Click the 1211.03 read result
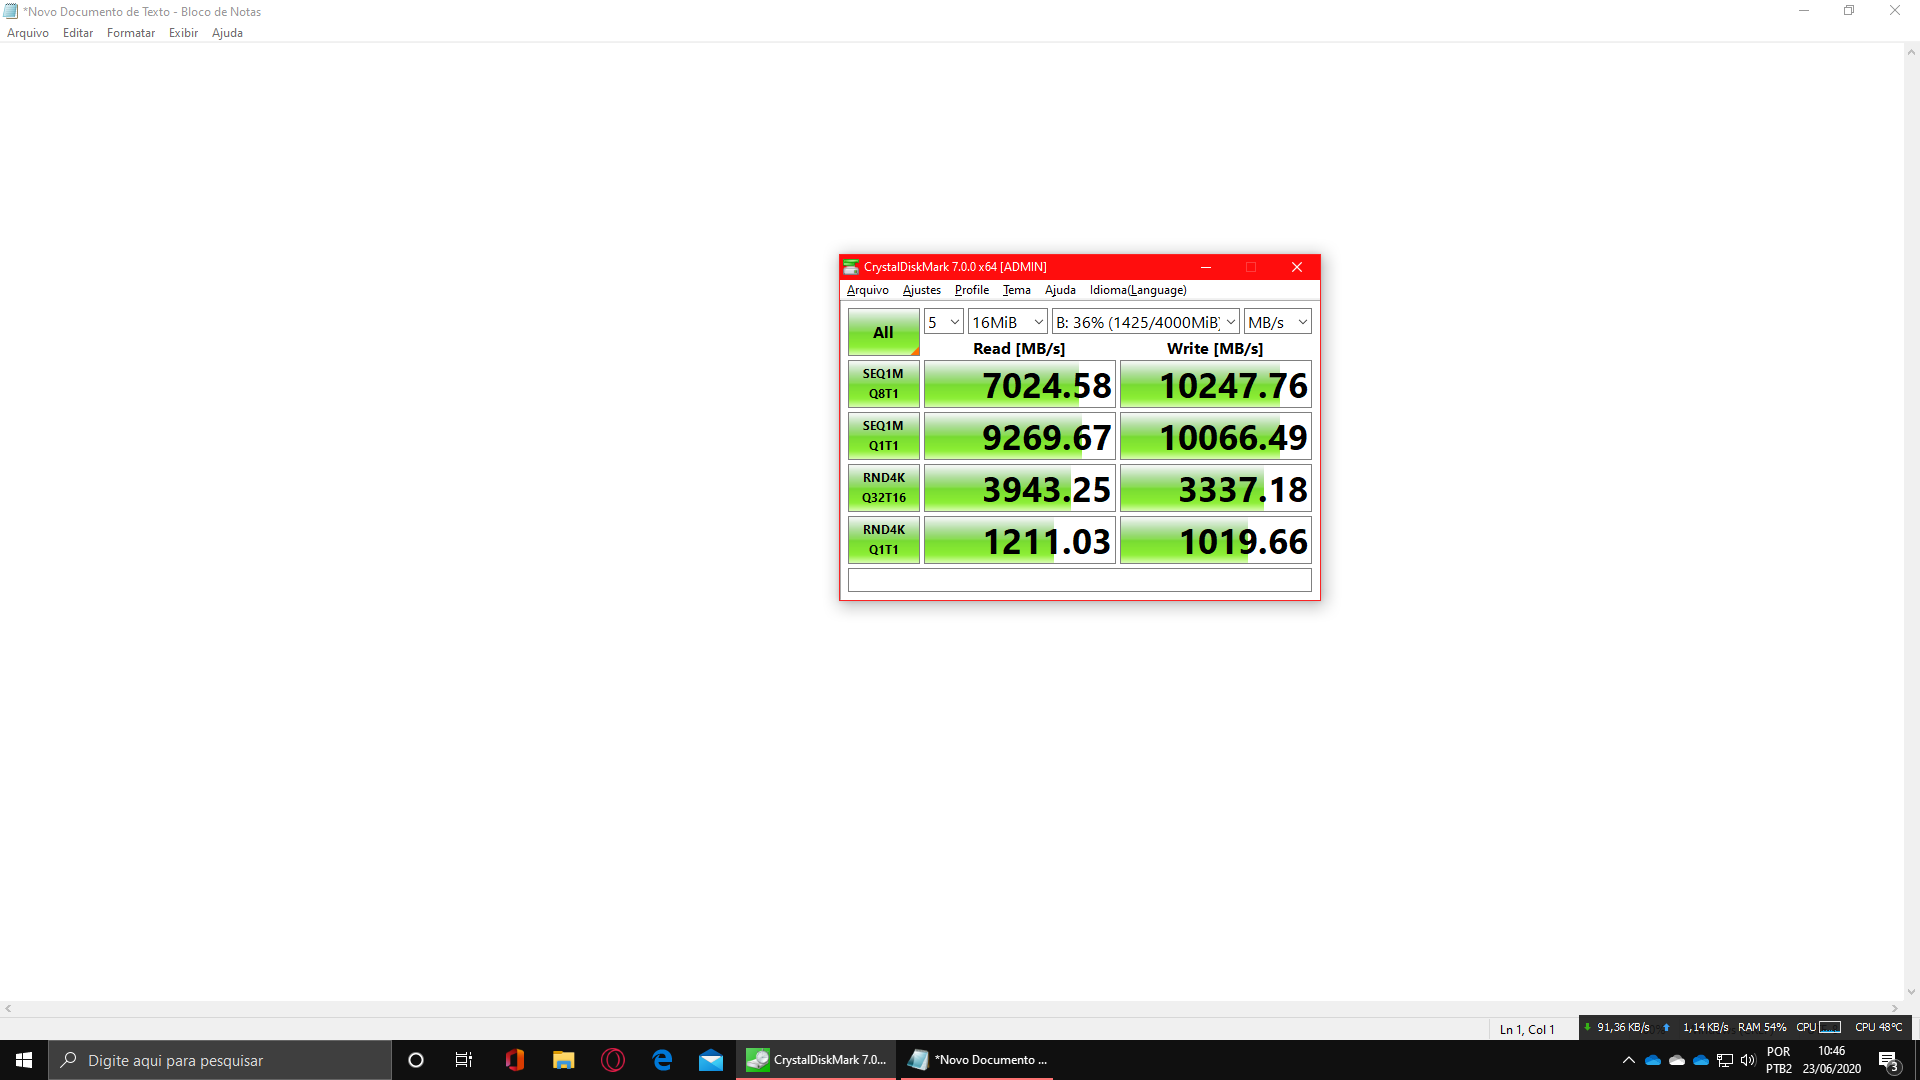Viewport: 1920px width, 1080px height. (1019, 541)
